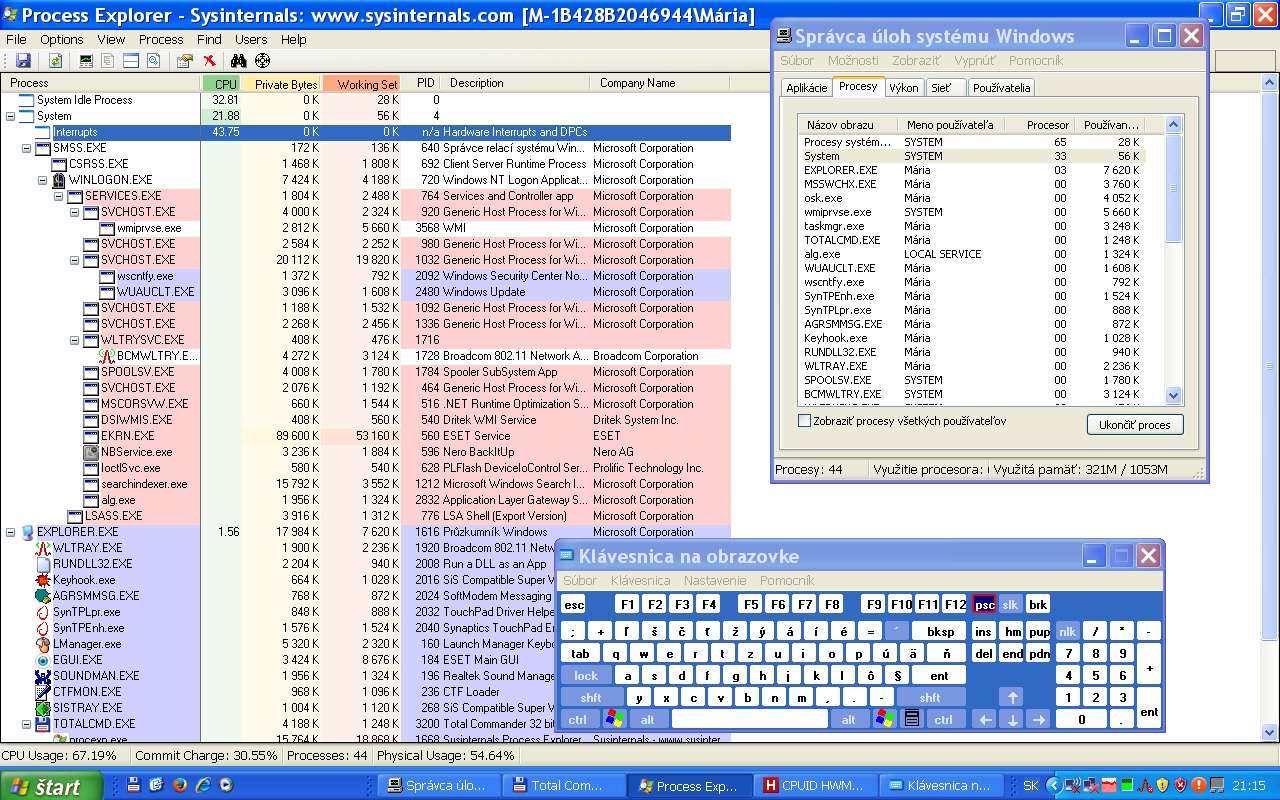The width and height of the screenshot is (1280, 800).
Task: Collapse the SERVICES.EXE tree node
Action: [x=59, y=196]
